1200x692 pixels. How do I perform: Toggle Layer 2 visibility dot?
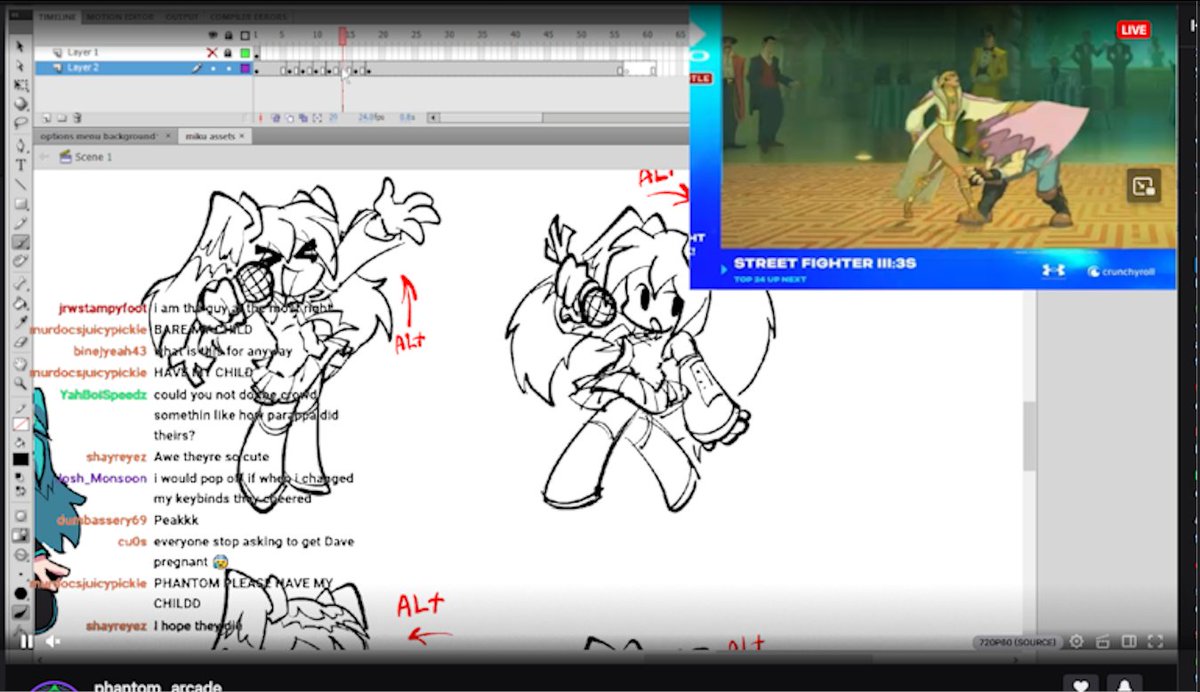[x=212, y=68]
